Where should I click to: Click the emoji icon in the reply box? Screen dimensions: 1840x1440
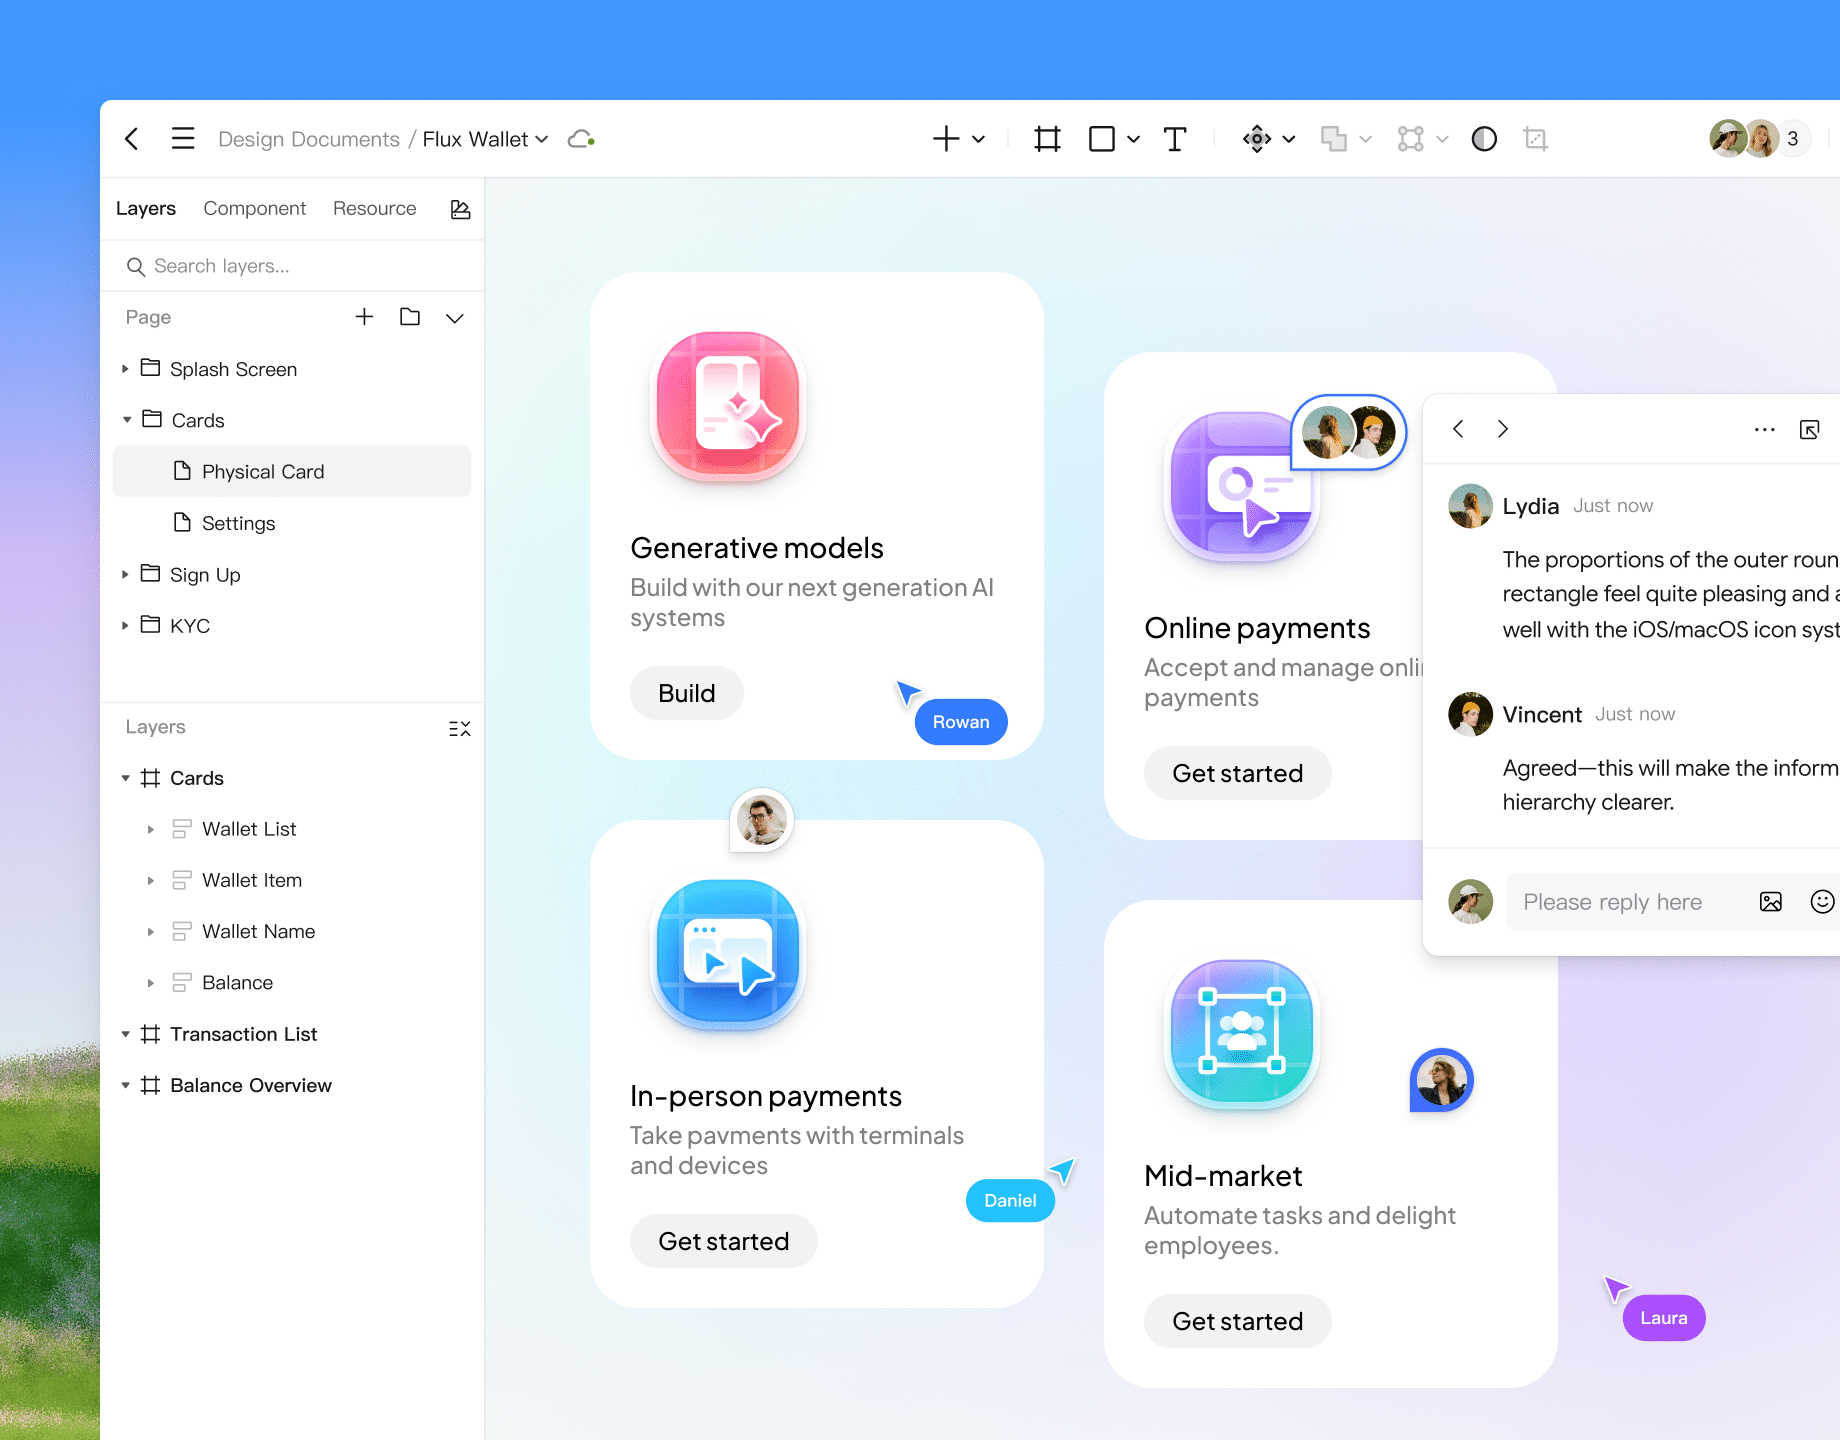click(x=1823, y=901)
